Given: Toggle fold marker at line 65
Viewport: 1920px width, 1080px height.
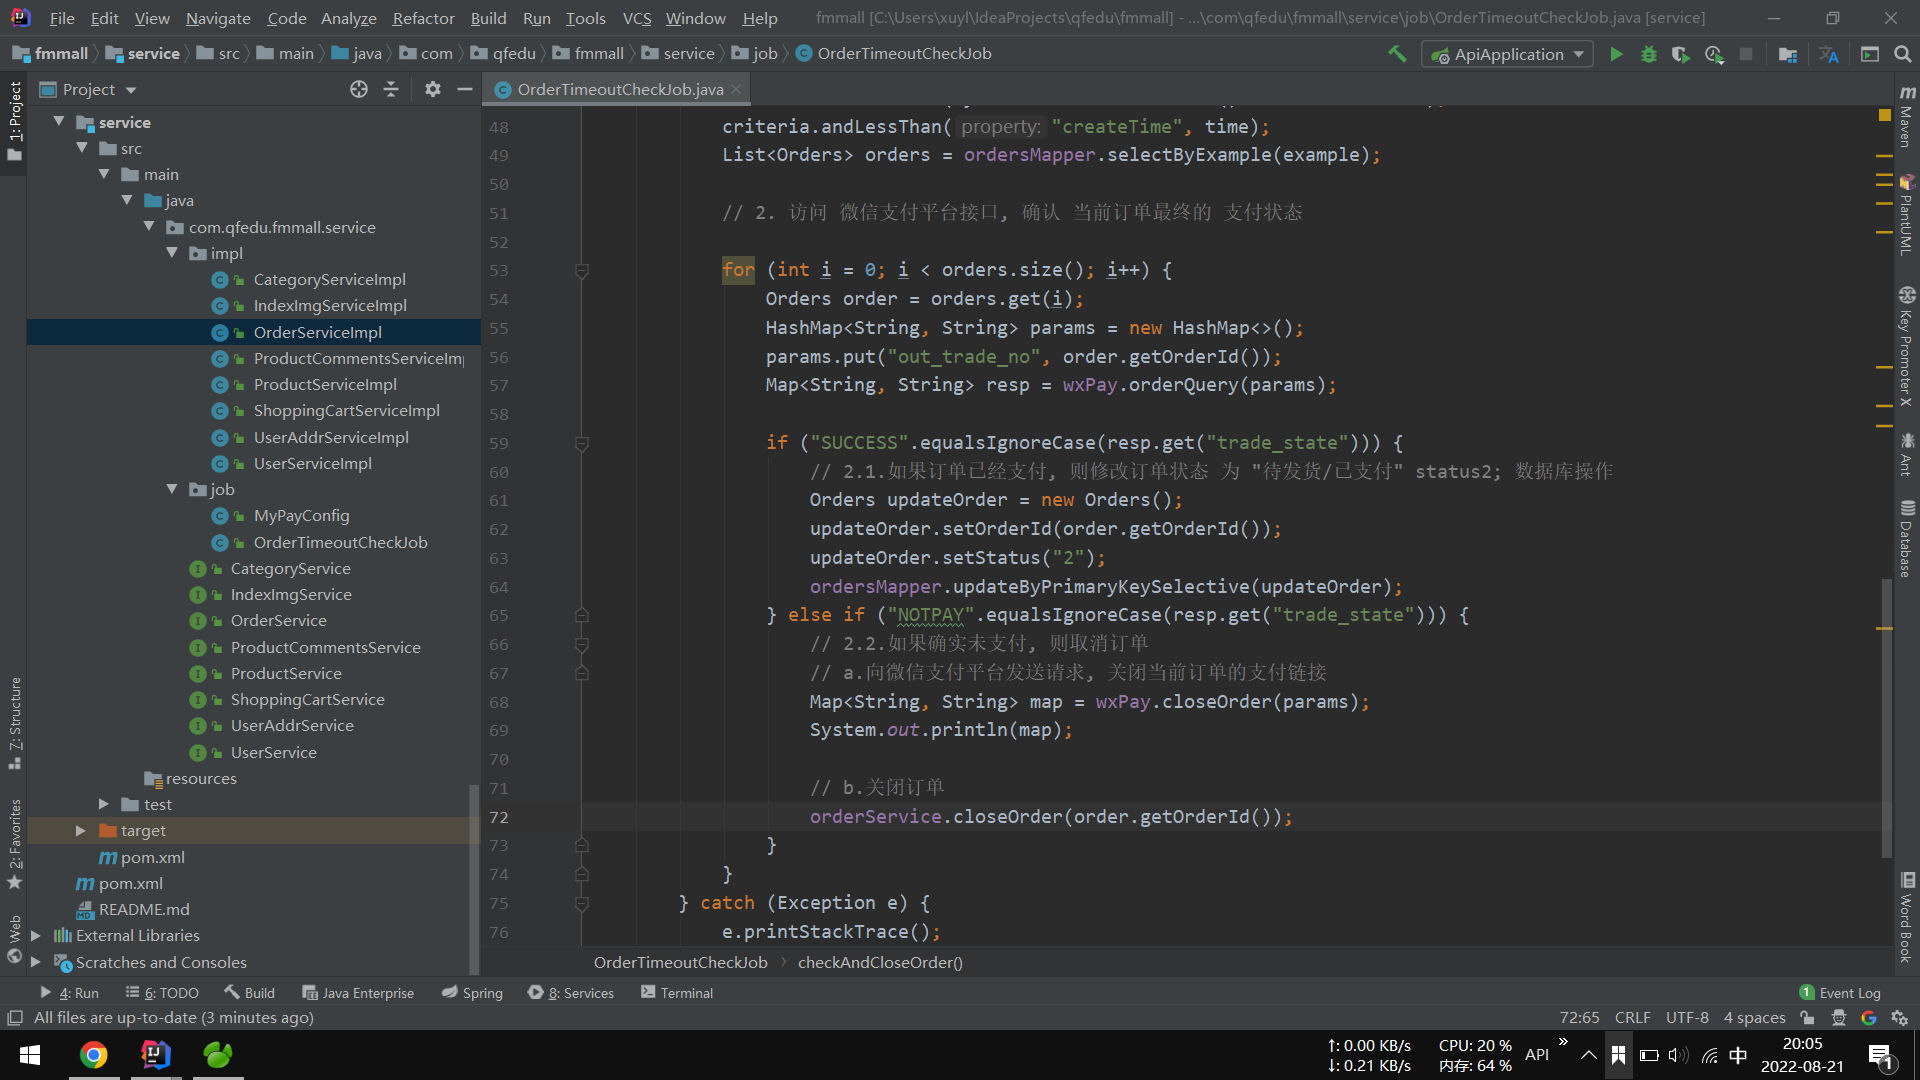Looking at the screenshot, I should [x=581, y=615].
